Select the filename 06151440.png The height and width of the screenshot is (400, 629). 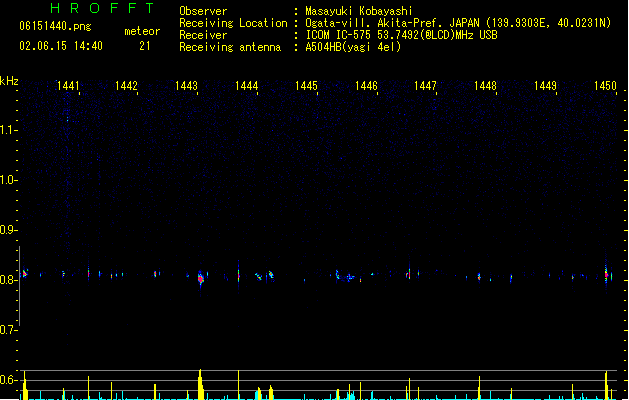click(55, 26)
